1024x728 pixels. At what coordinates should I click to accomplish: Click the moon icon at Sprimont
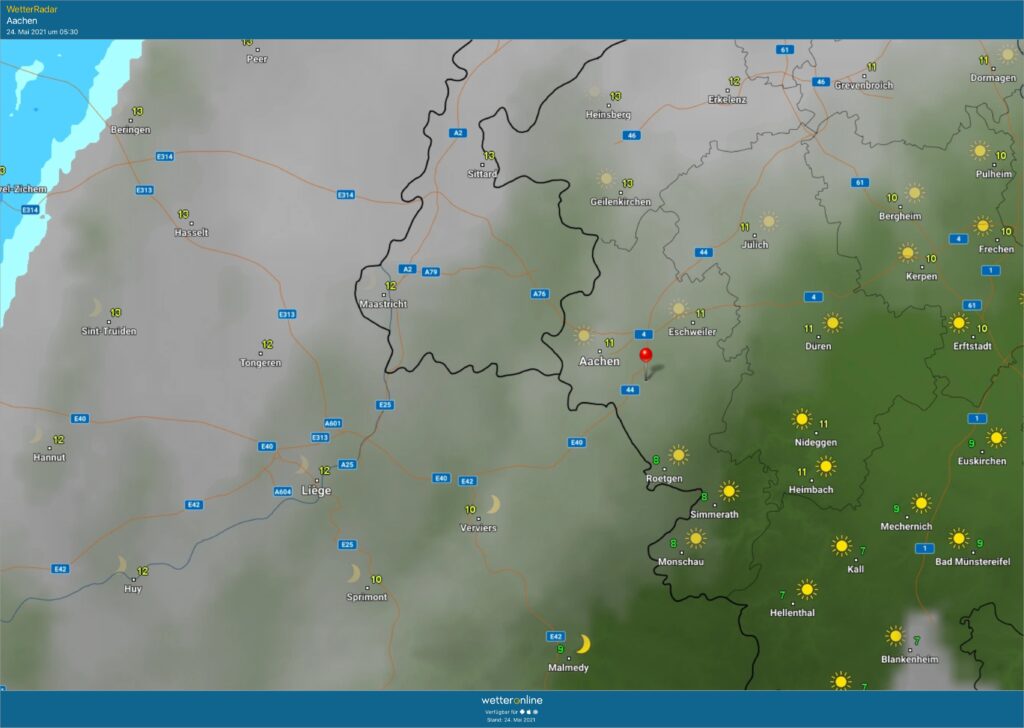pos(354,573)
